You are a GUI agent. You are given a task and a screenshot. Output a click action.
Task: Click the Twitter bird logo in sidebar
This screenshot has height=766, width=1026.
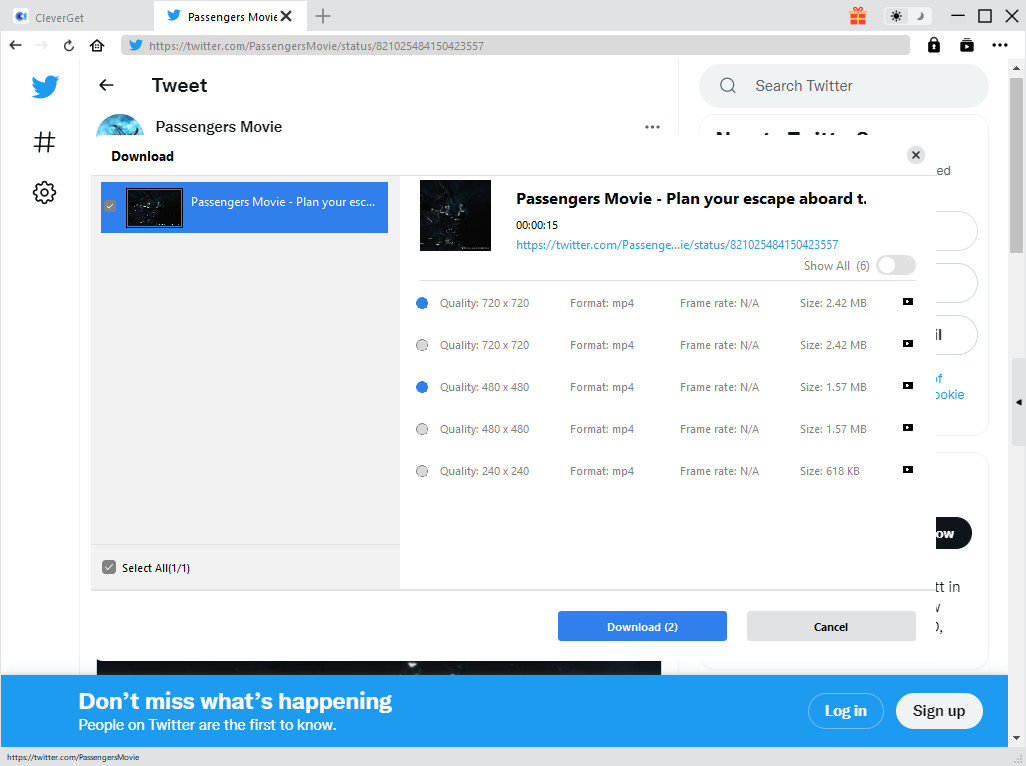pyautogui.click(x=45, y=87)
